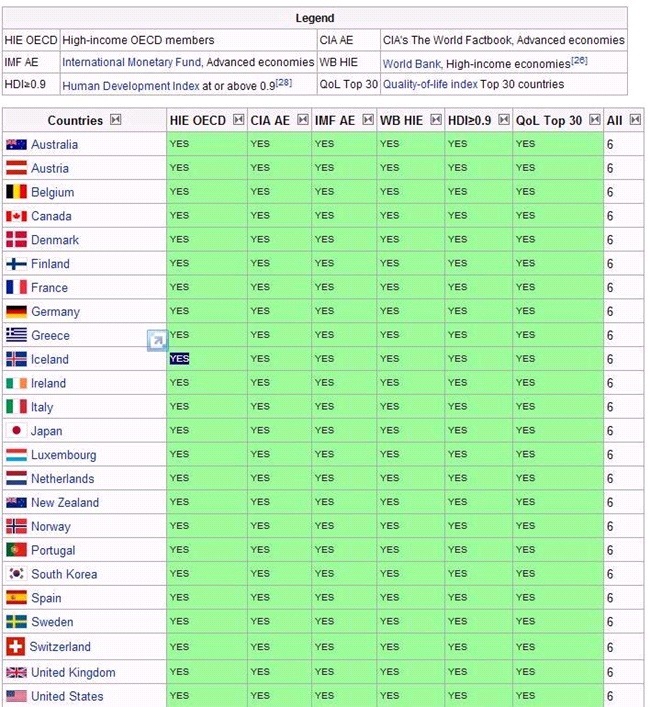Click the highlighted YES in Iceland row
The height and width of the screenshot is (707, 650).
pyautogui.click(x=179, y=359)
